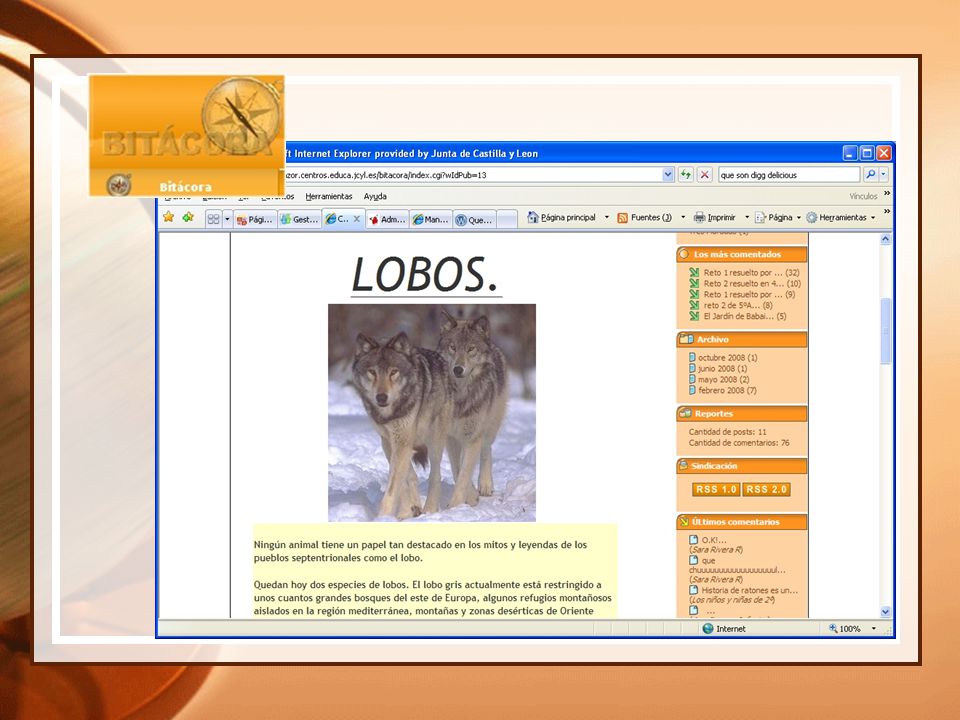The height and width of the screenshot is (720, 960).
Task: Open the Quick Tabs grid icon
Action: tap(213, 219)
